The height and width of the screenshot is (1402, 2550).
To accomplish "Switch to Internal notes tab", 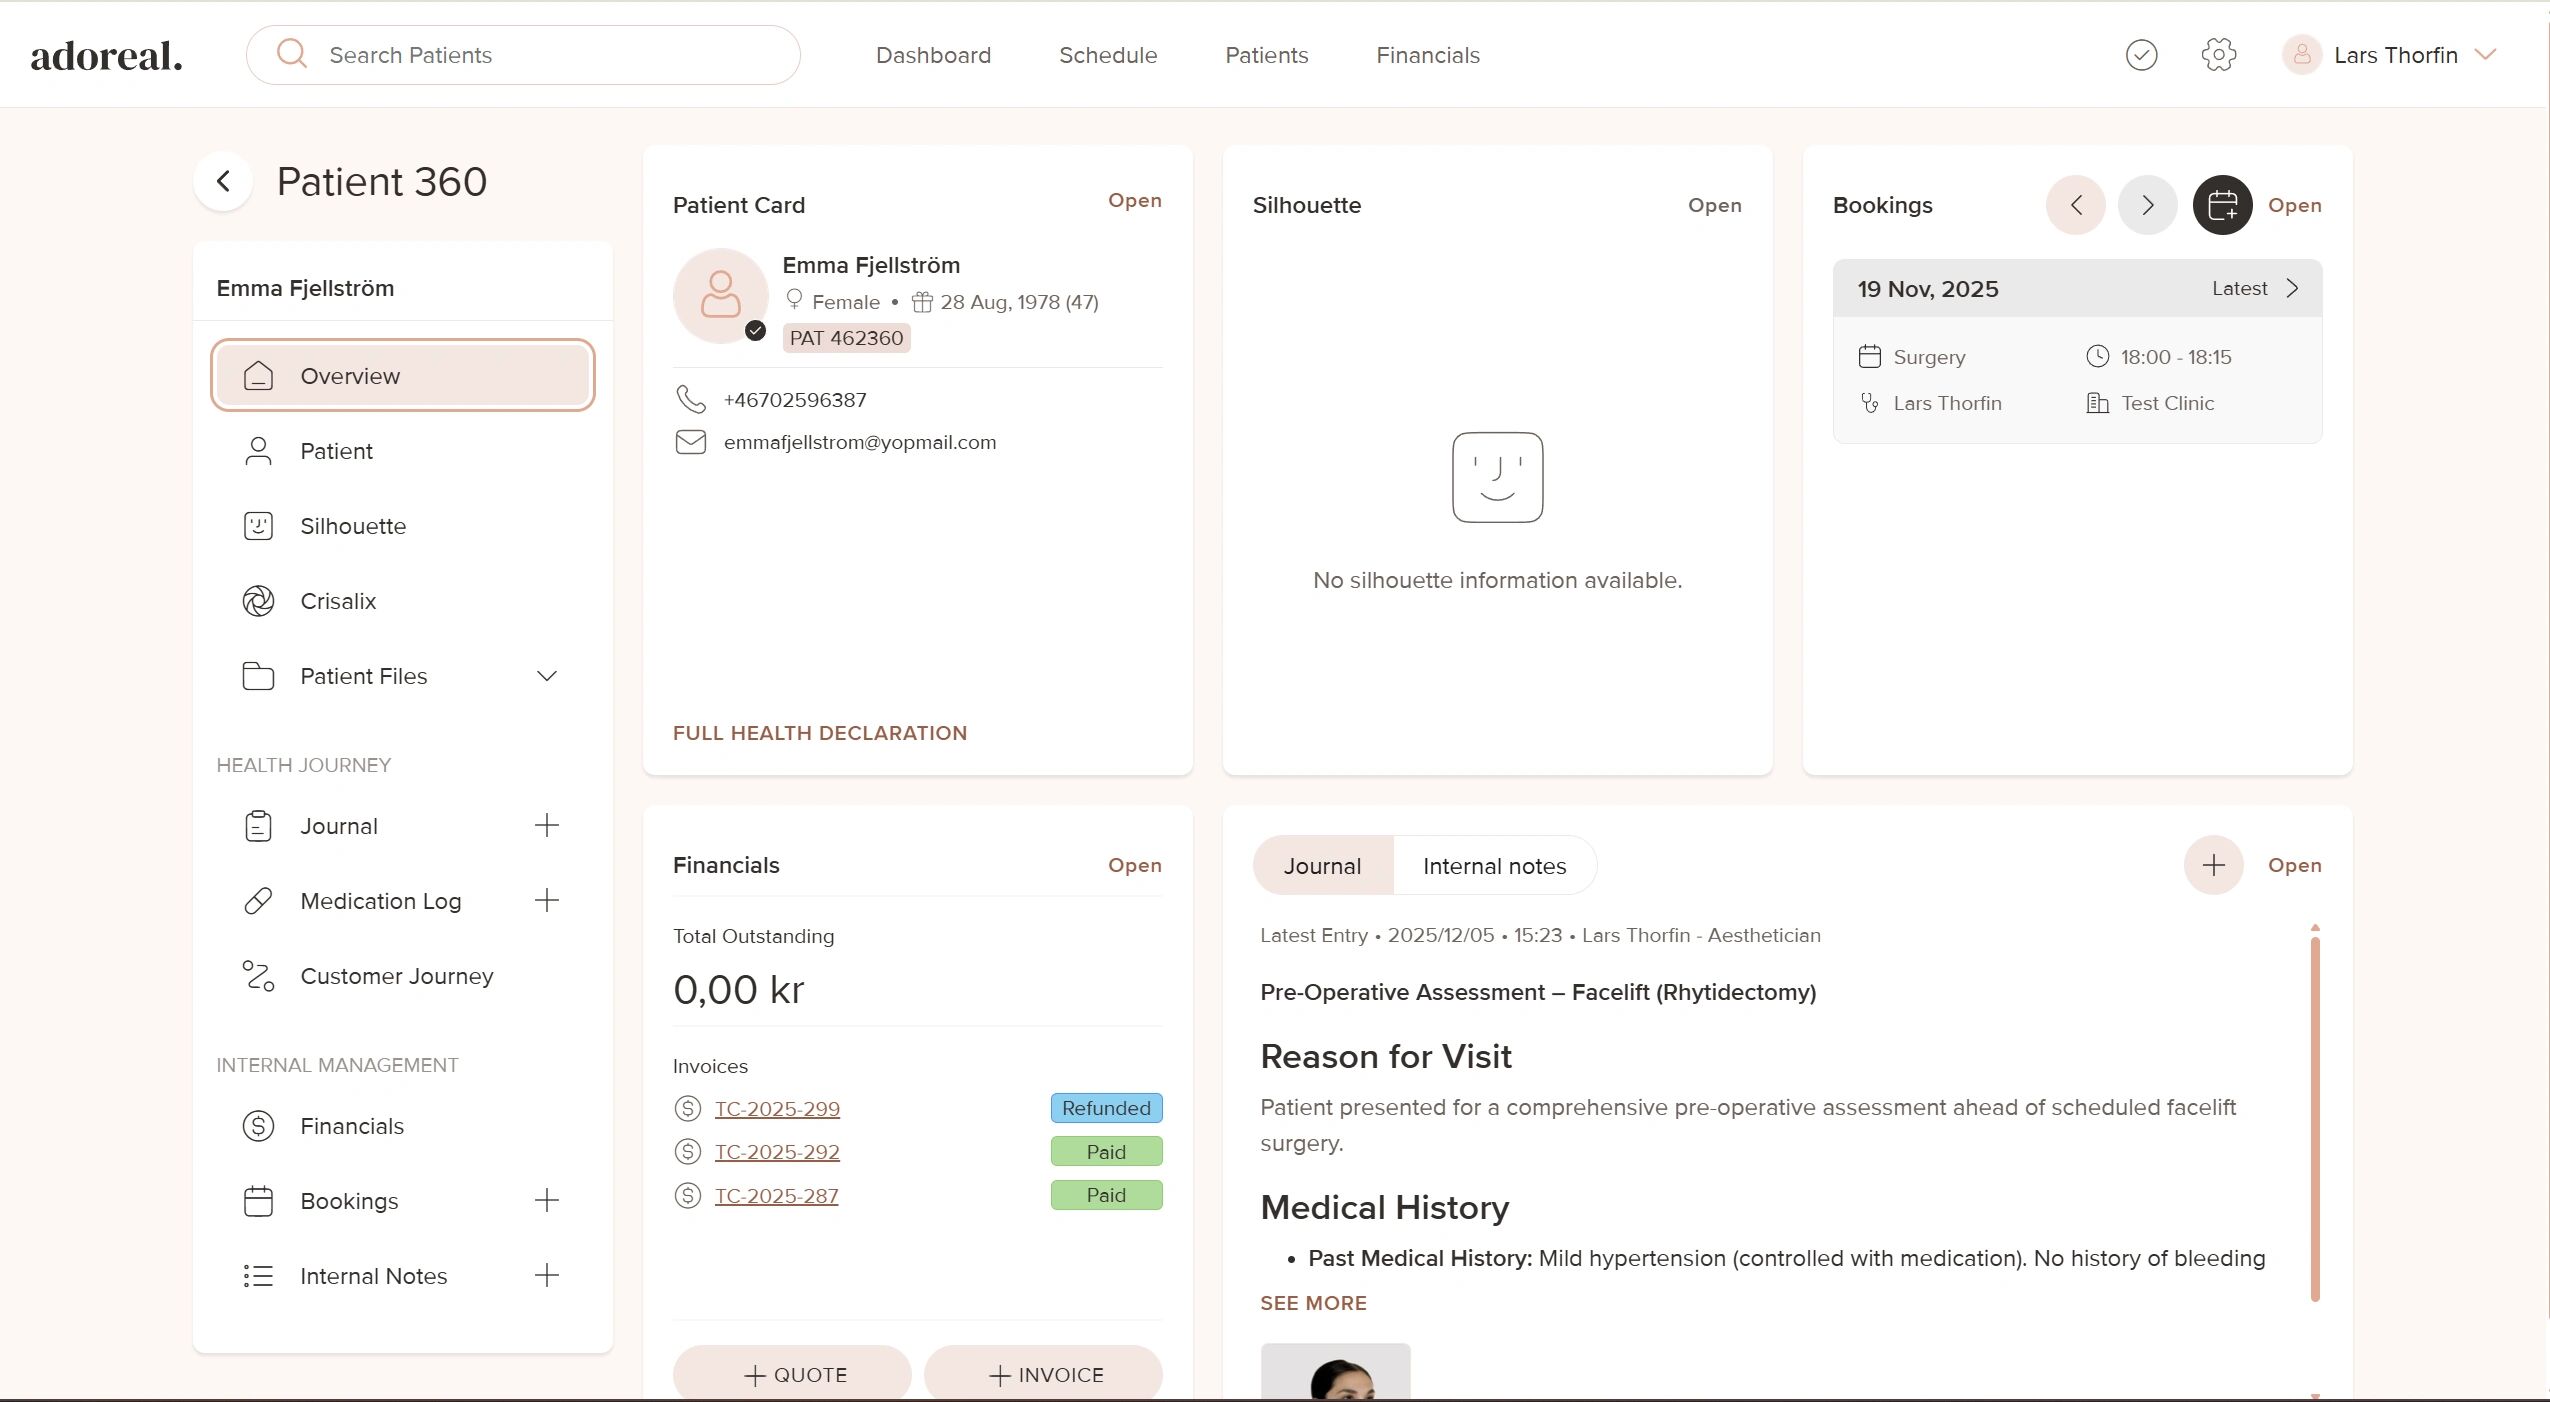I will pyautogui.click(x=1494, y=866).
